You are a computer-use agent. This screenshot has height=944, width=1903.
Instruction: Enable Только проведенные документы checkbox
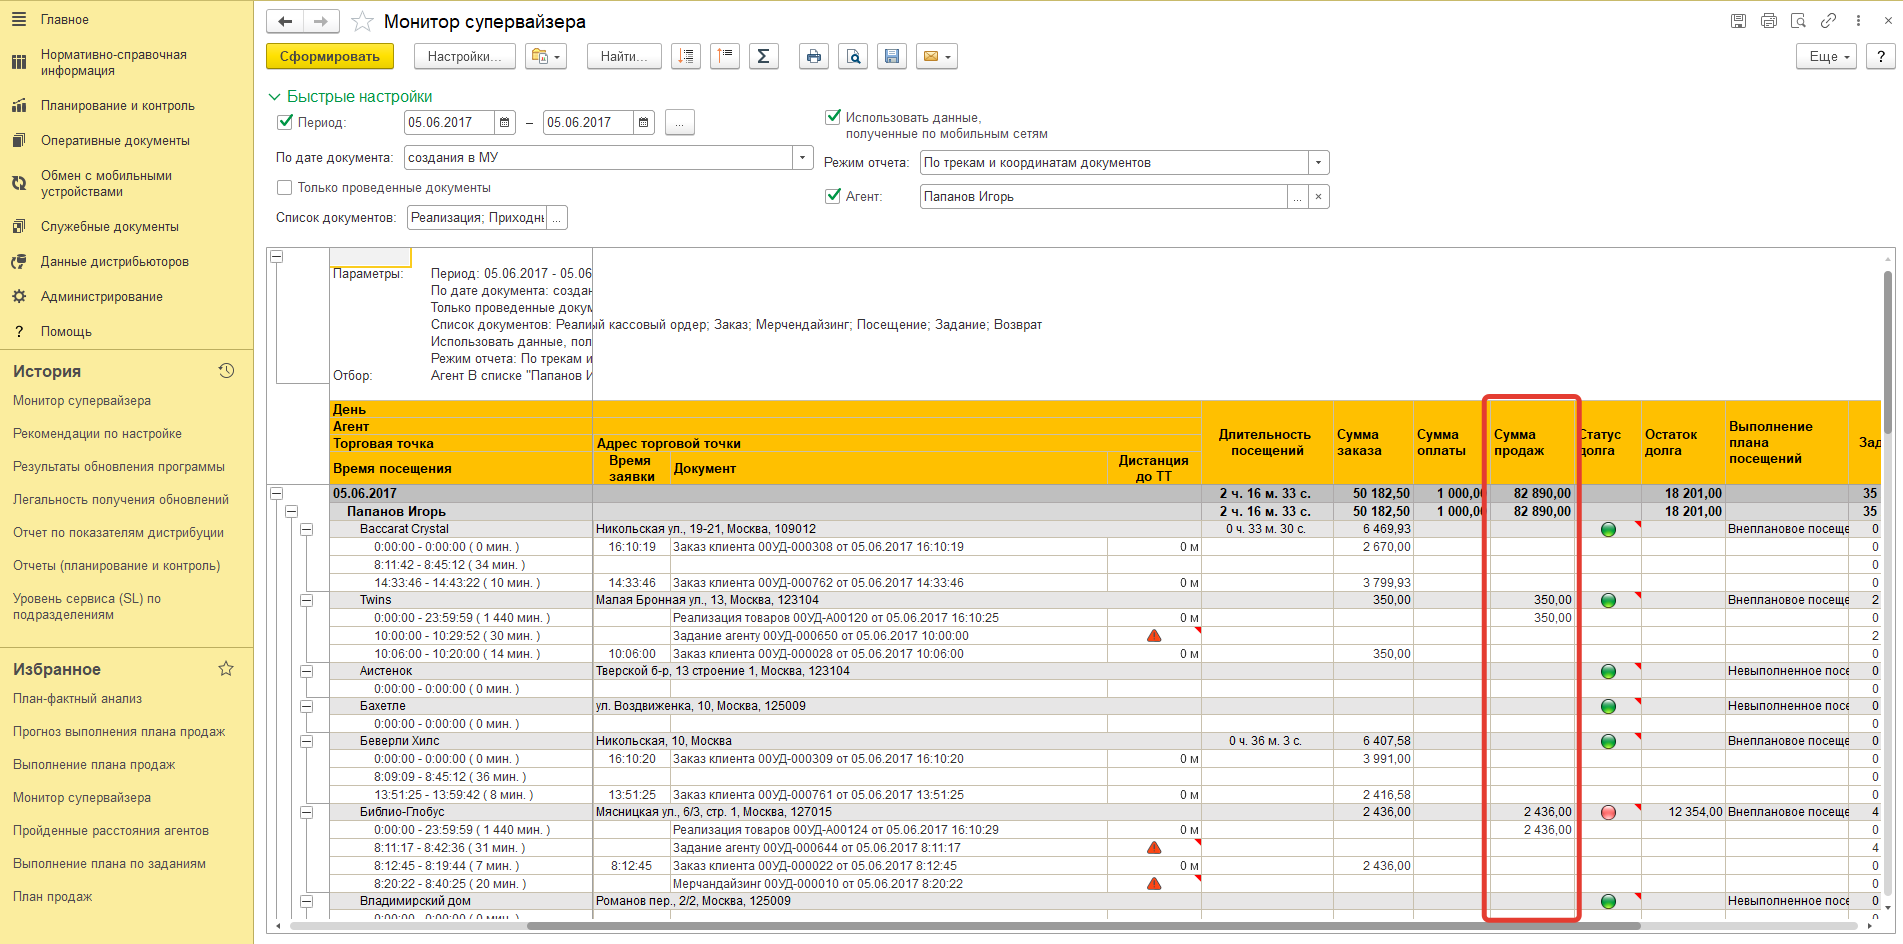(x=285, y=187)
